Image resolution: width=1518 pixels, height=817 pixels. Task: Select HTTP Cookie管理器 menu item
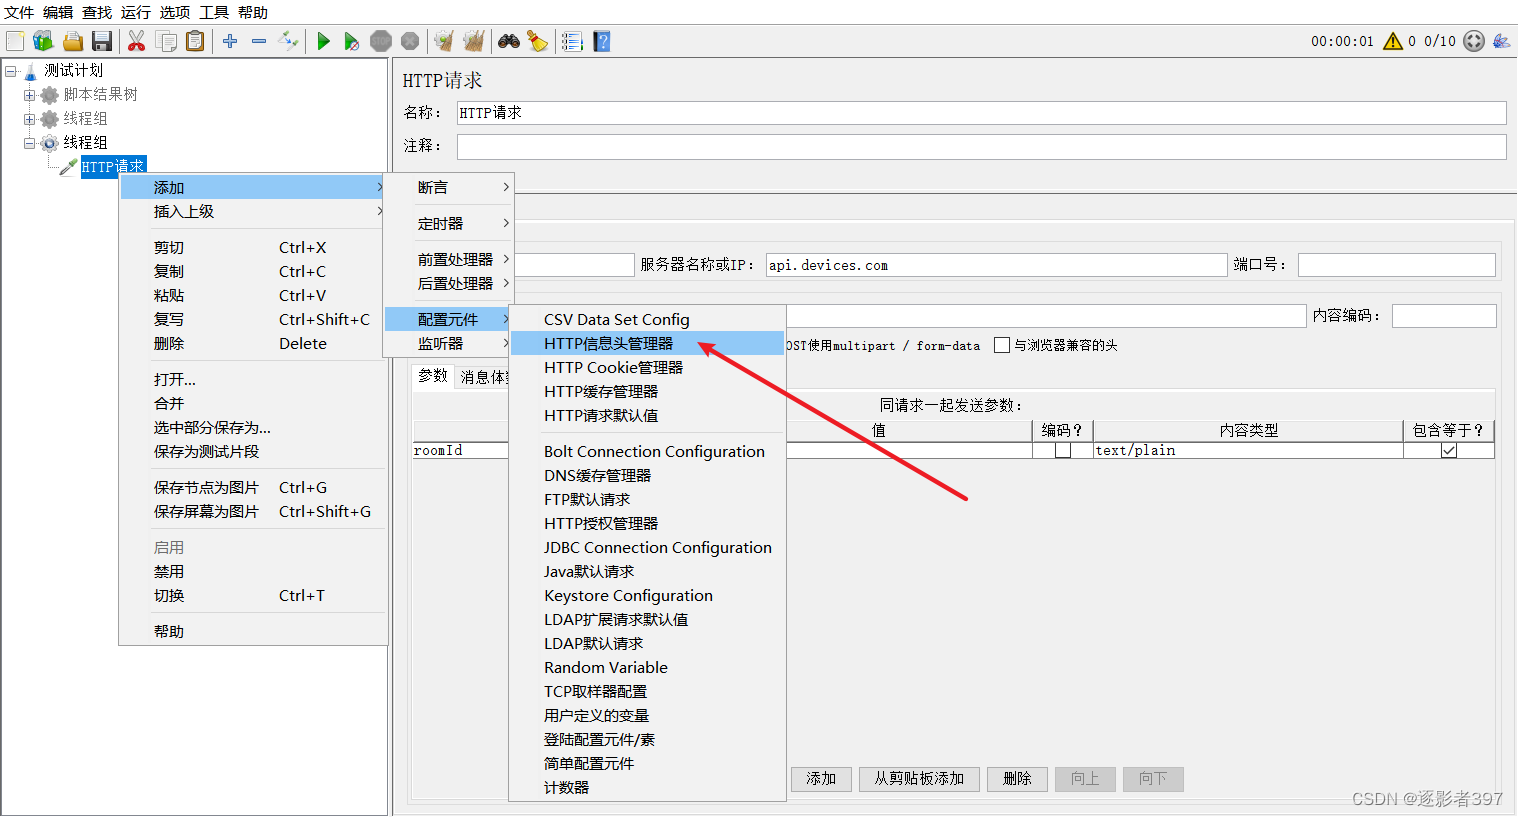(647, 367)
